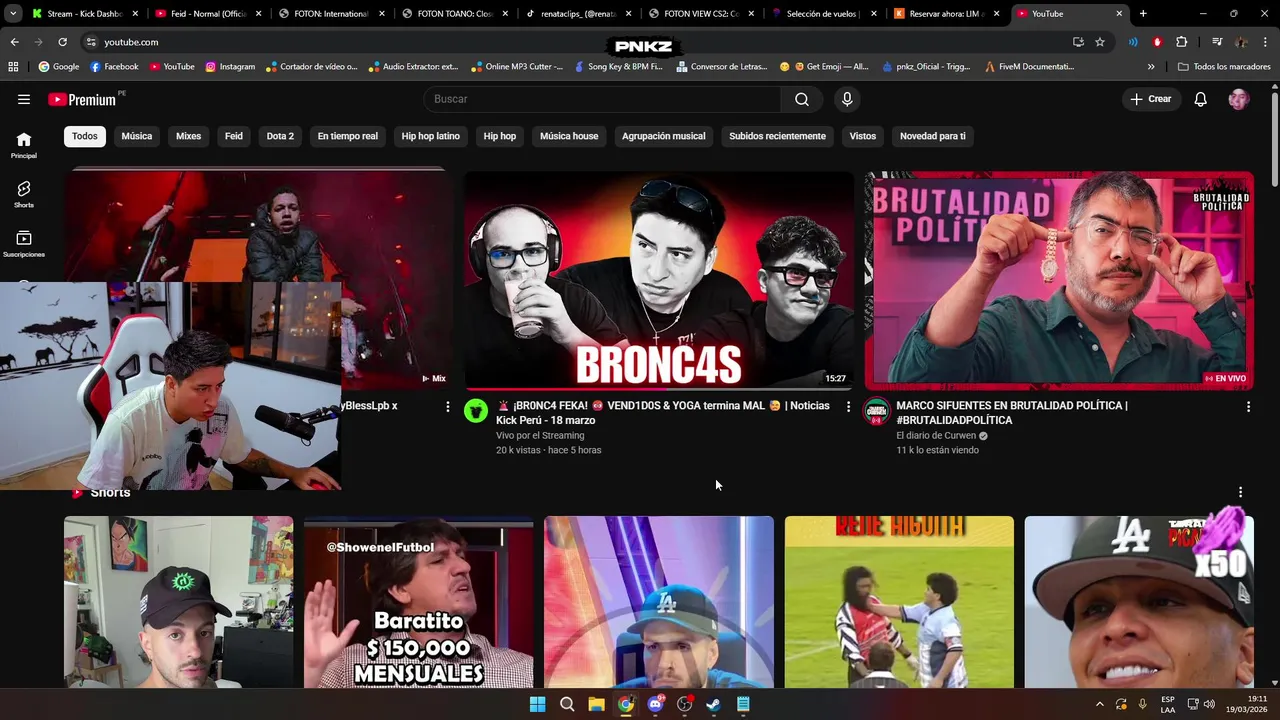The image size is (1280, 720).
Task: Open the Chrome extensions puzzle icon
Action: pyautogui.click(x=1181, y=42)
